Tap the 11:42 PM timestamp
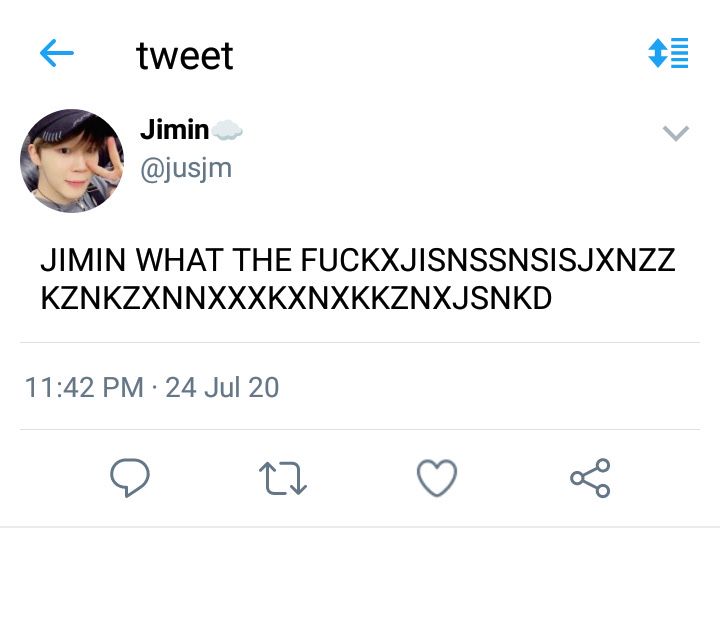The width and height of the screenshot is (720, 631). [x=83, y=387]
